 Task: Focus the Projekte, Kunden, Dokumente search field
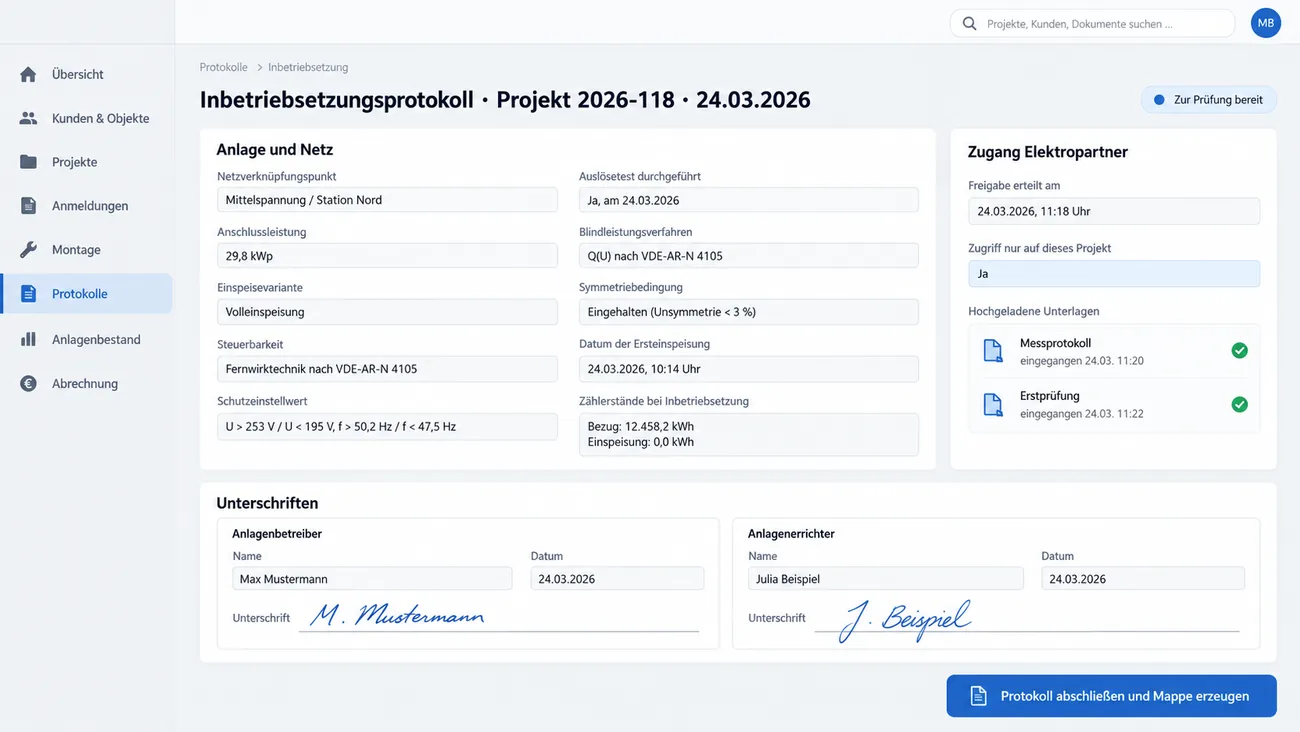point(1092,23)
